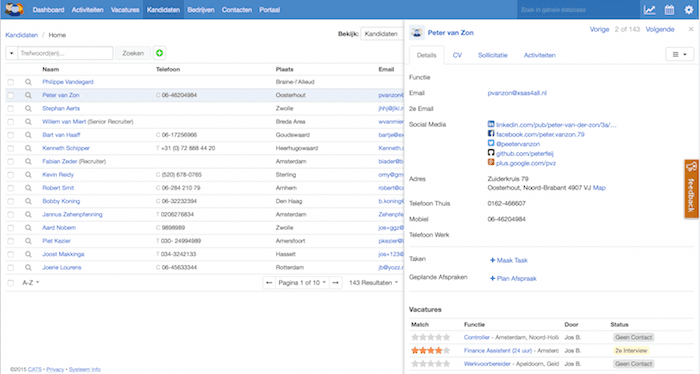700x374 pixels.
Task: Switch to the CV tab
Action: [x=457, y=55]
